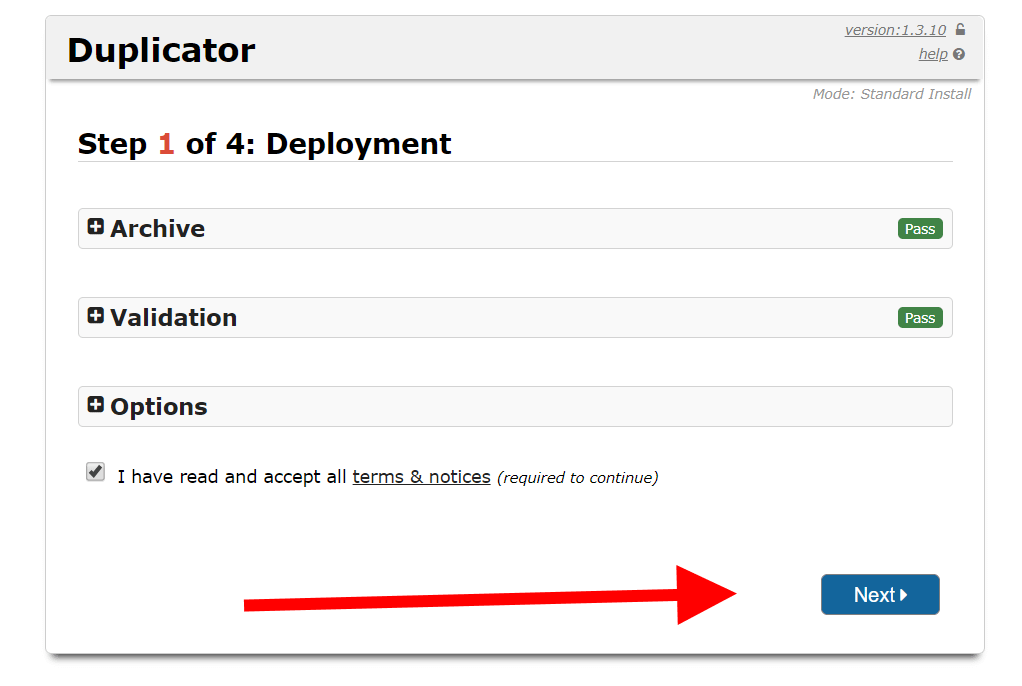Click the Pass badge on Archive section
This screenshot has height=686, width=1022.
(x=919, y=228)
